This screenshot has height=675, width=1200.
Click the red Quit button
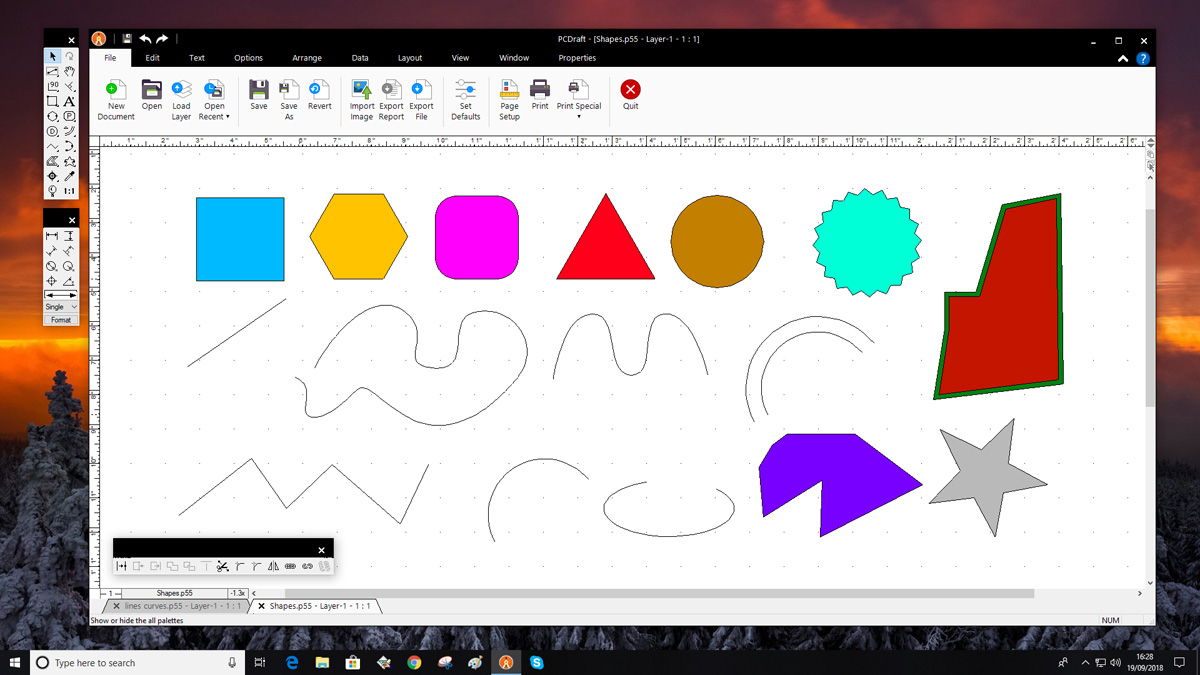pos(630,90)
